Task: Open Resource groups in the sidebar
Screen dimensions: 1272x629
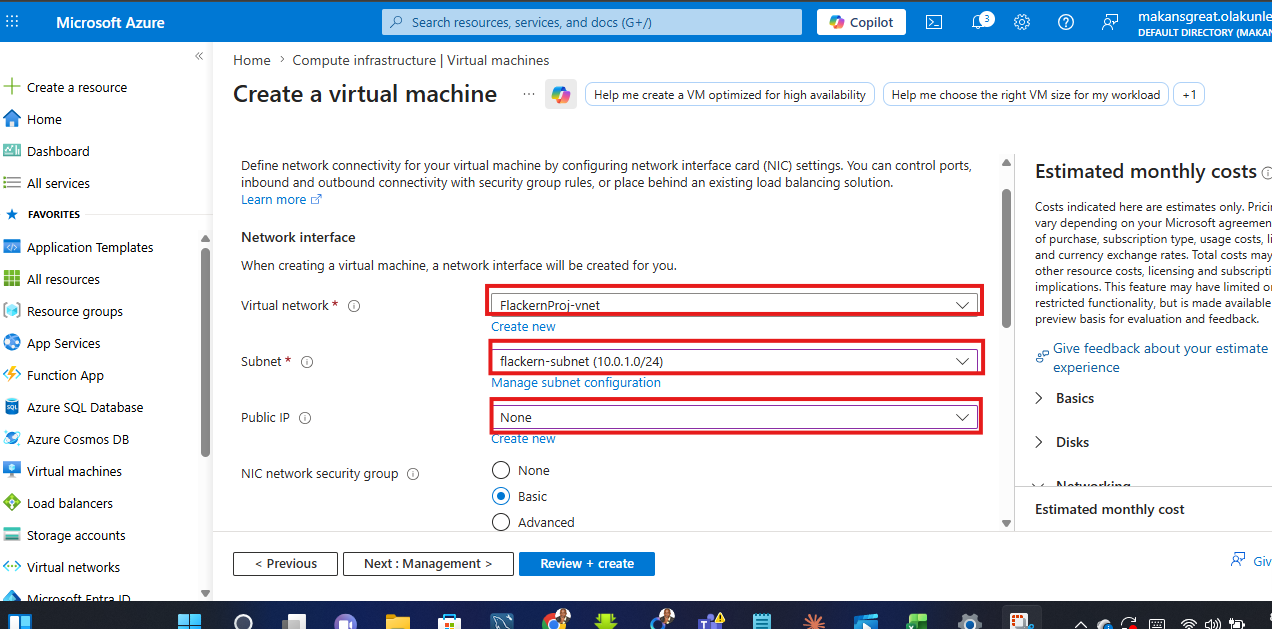Action: pyautogui.click(x=74, y=311)
